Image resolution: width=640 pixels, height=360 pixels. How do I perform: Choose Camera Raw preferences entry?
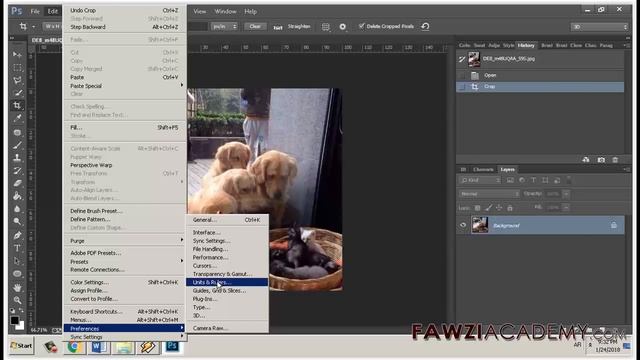pos(227,328)
